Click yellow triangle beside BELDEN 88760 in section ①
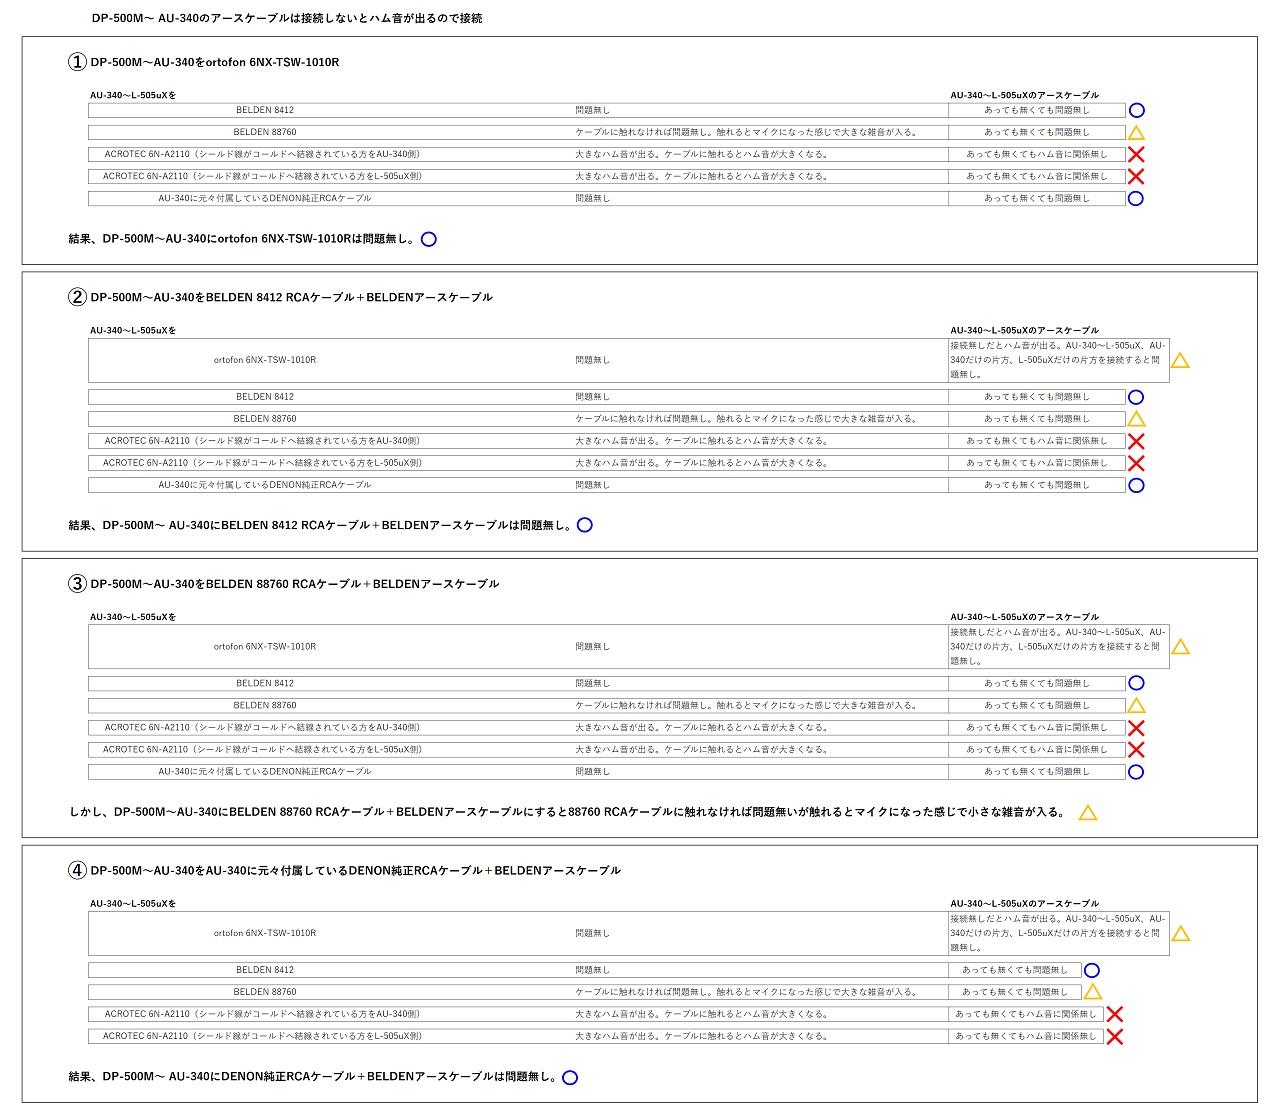1280x1110 pixels. [1136, 133]
